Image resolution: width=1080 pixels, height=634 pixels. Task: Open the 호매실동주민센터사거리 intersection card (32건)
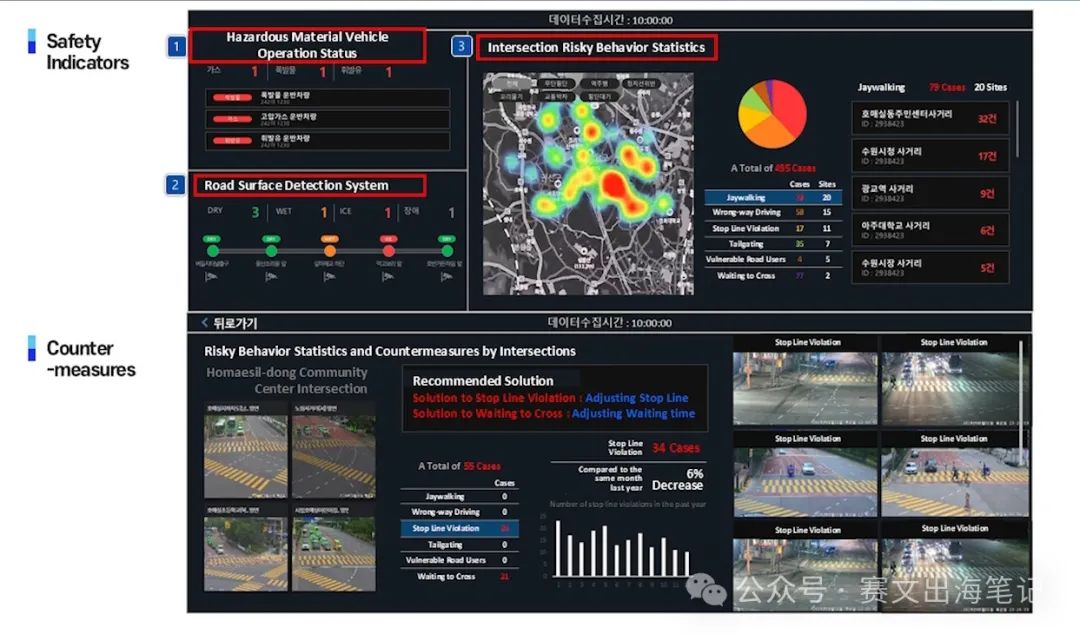(930, 119)
